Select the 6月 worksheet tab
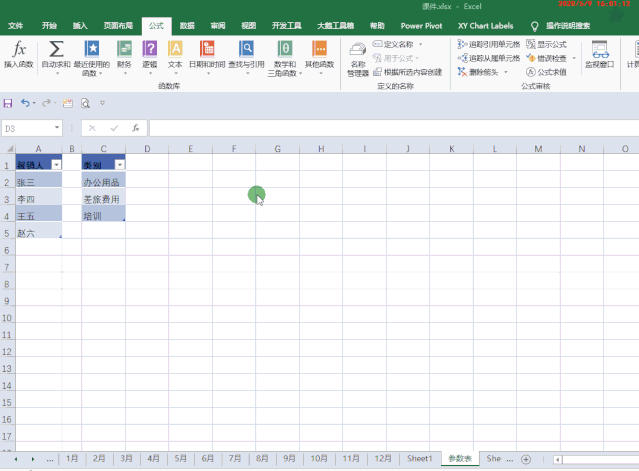The width and height of the screenshot is (639, 471). [x=207, y=458]
